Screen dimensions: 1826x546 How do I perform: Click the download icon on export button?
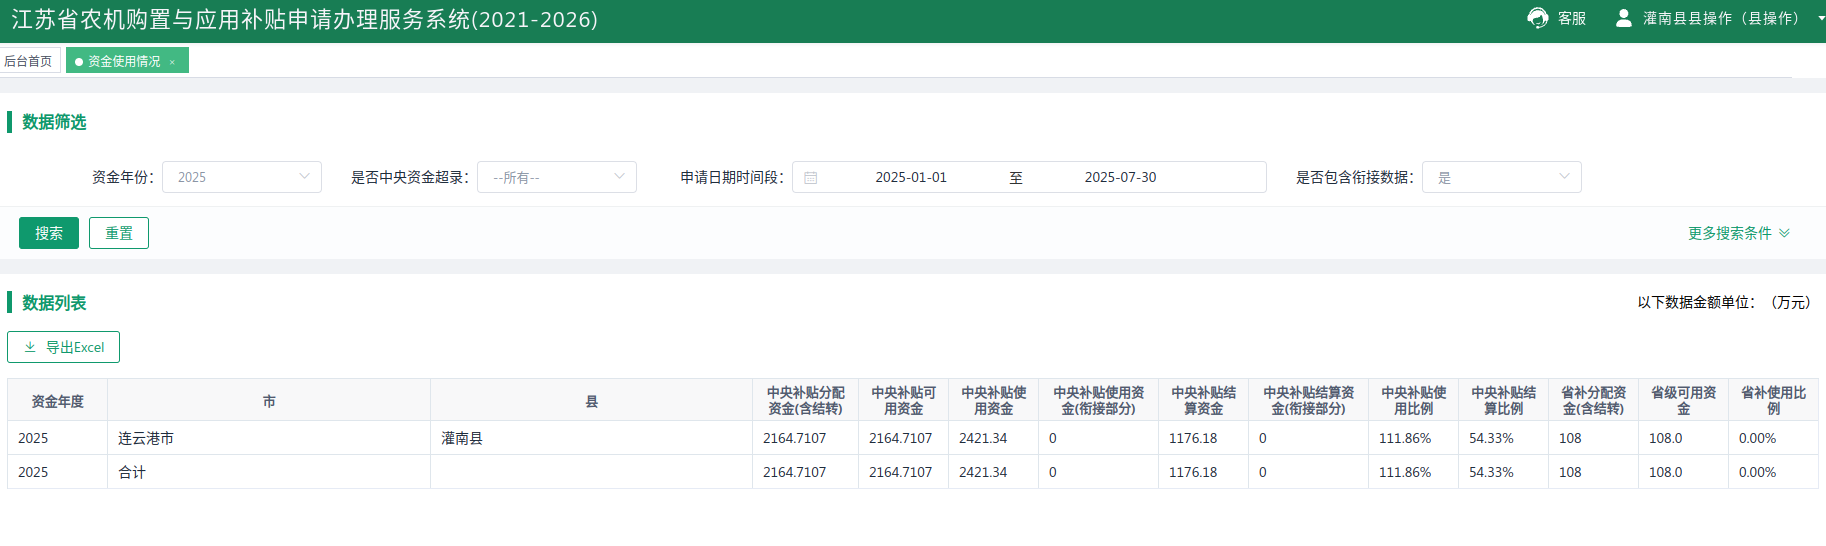30,347
